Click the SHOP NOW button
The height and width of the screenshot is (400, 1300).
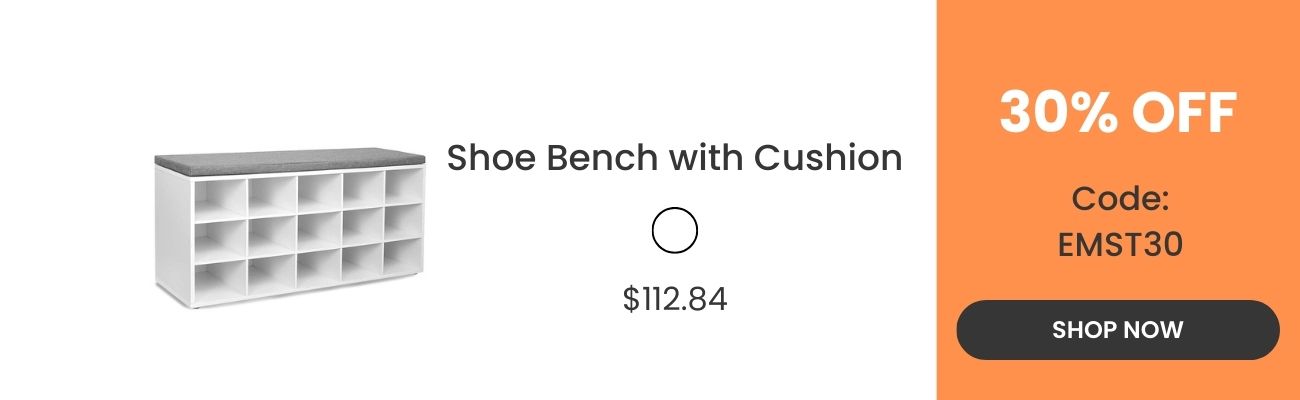(x=1117, y=330)
